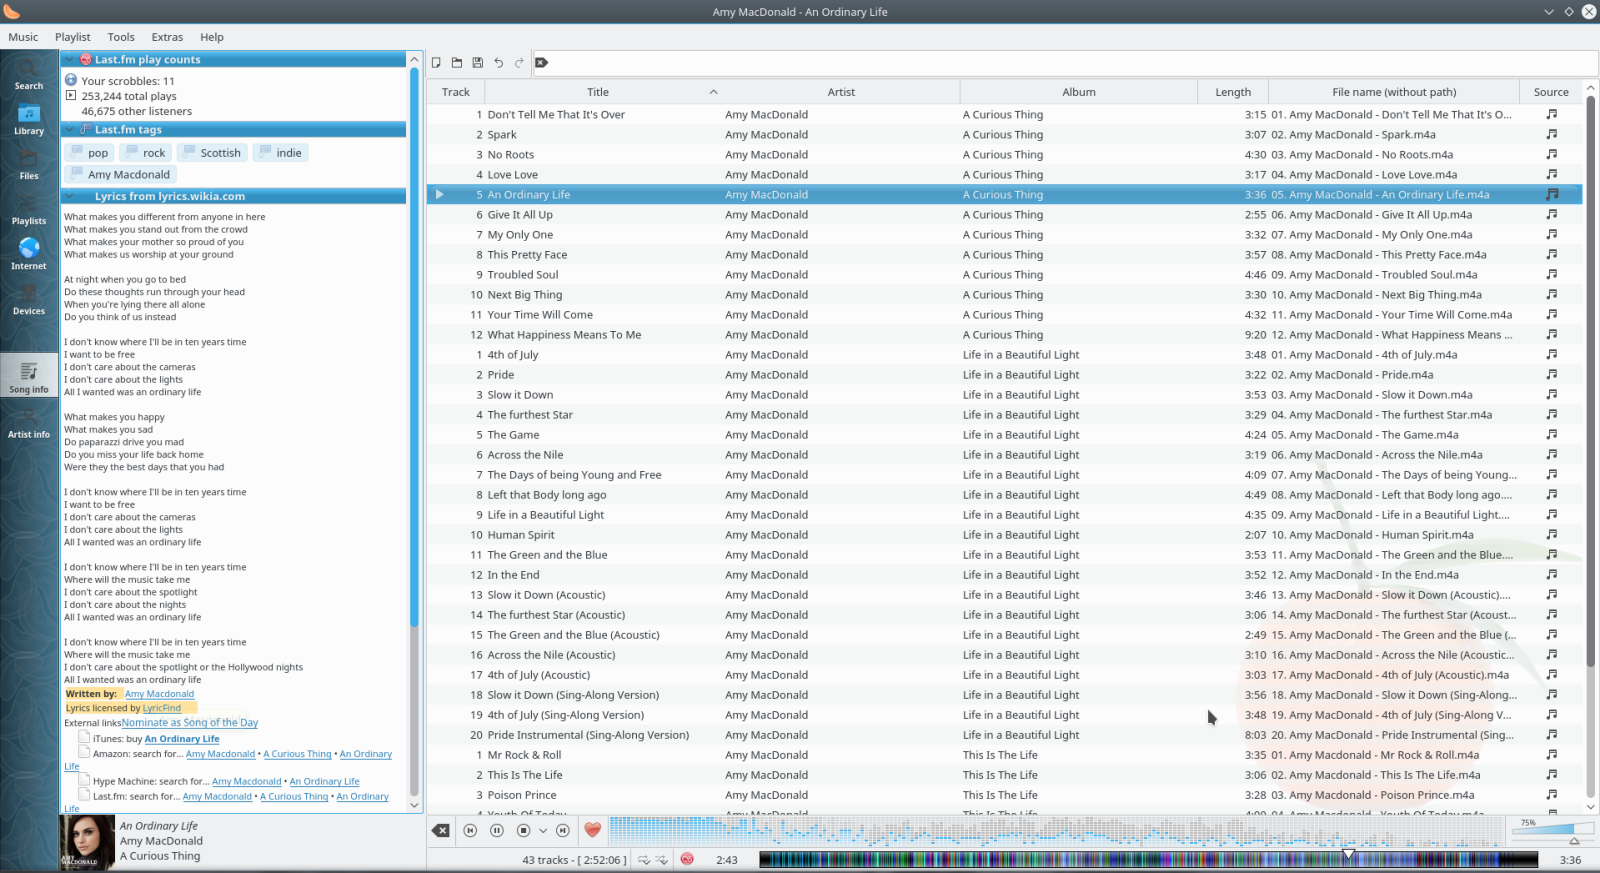Select the track Poison Prince
Screen dimensions: 1600x873
pyautogui.click(x=522, y=795)
